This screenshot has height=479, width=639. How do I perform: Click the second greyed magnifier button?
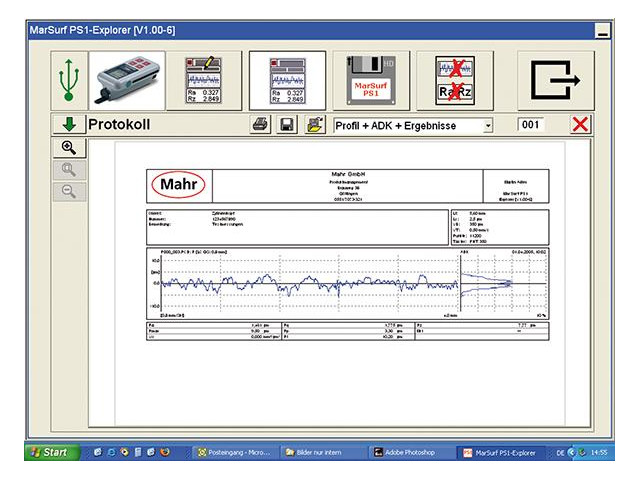coord(69,170)
